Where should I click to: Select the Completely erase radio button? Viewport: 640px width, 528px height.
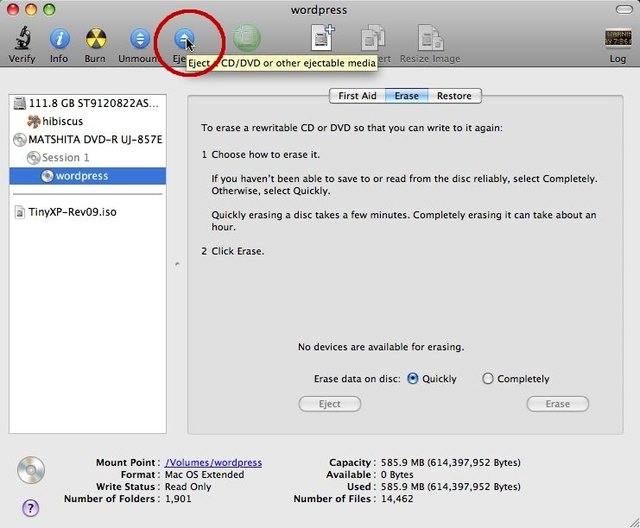(x=488, y=379)
